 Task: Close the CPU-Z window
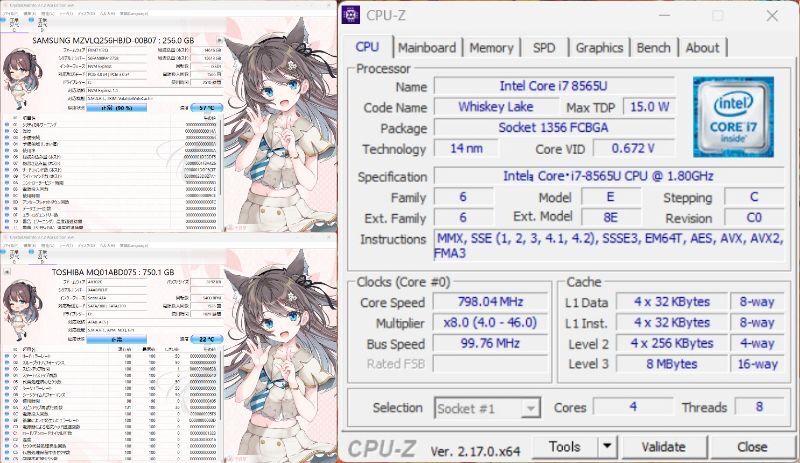(x=772, y=16)
